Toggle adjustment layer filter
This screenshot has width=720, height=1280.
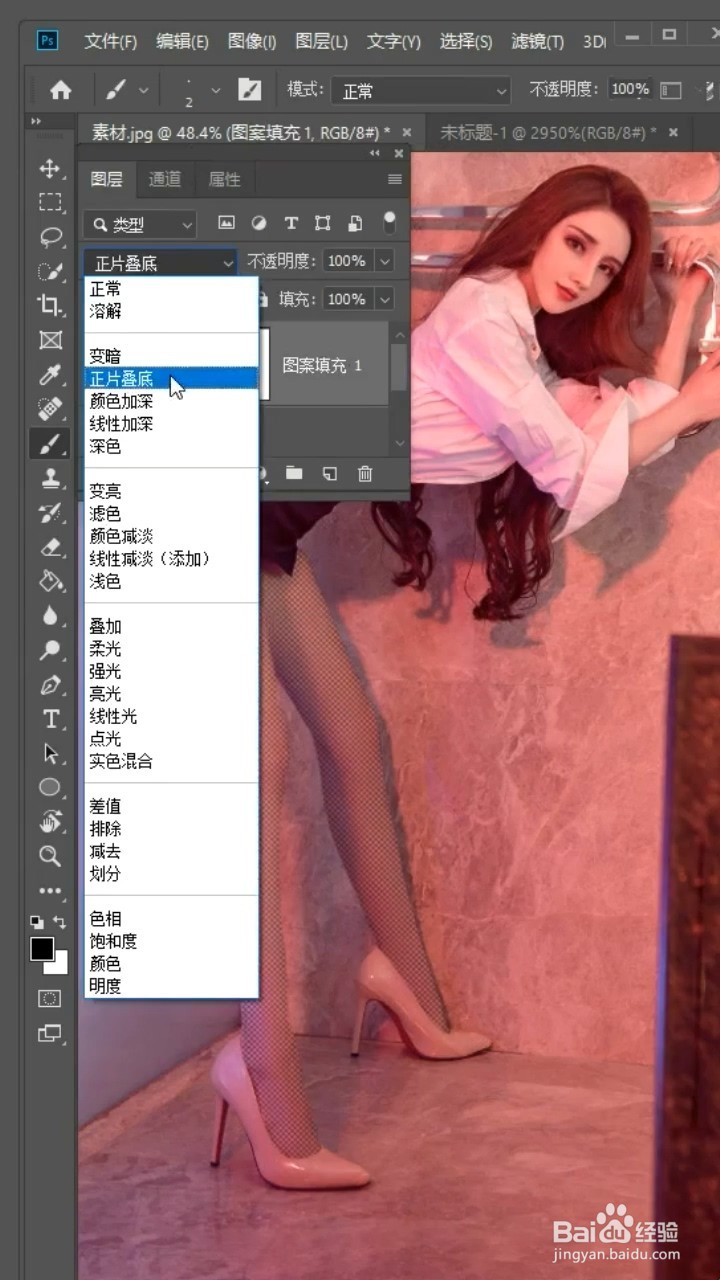pos(259,223)
